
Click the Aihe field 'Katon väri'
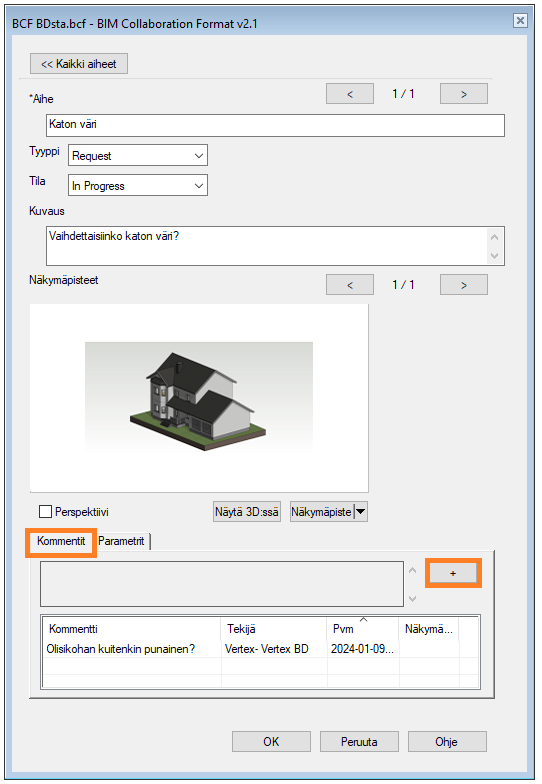tap(276, 125)
